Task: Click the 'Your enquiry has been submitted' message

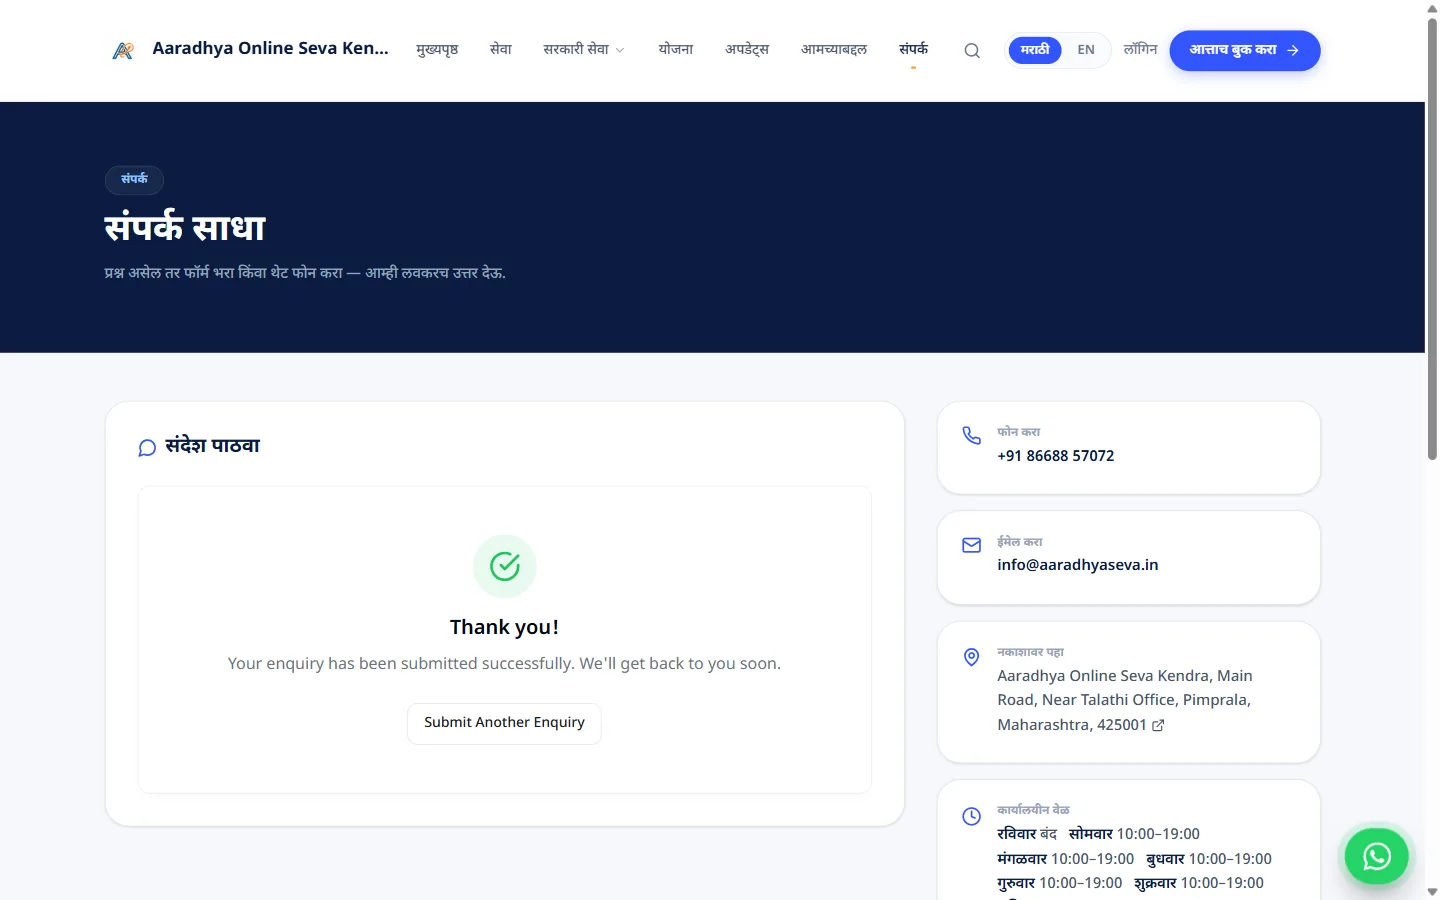Action: [504, 663]
